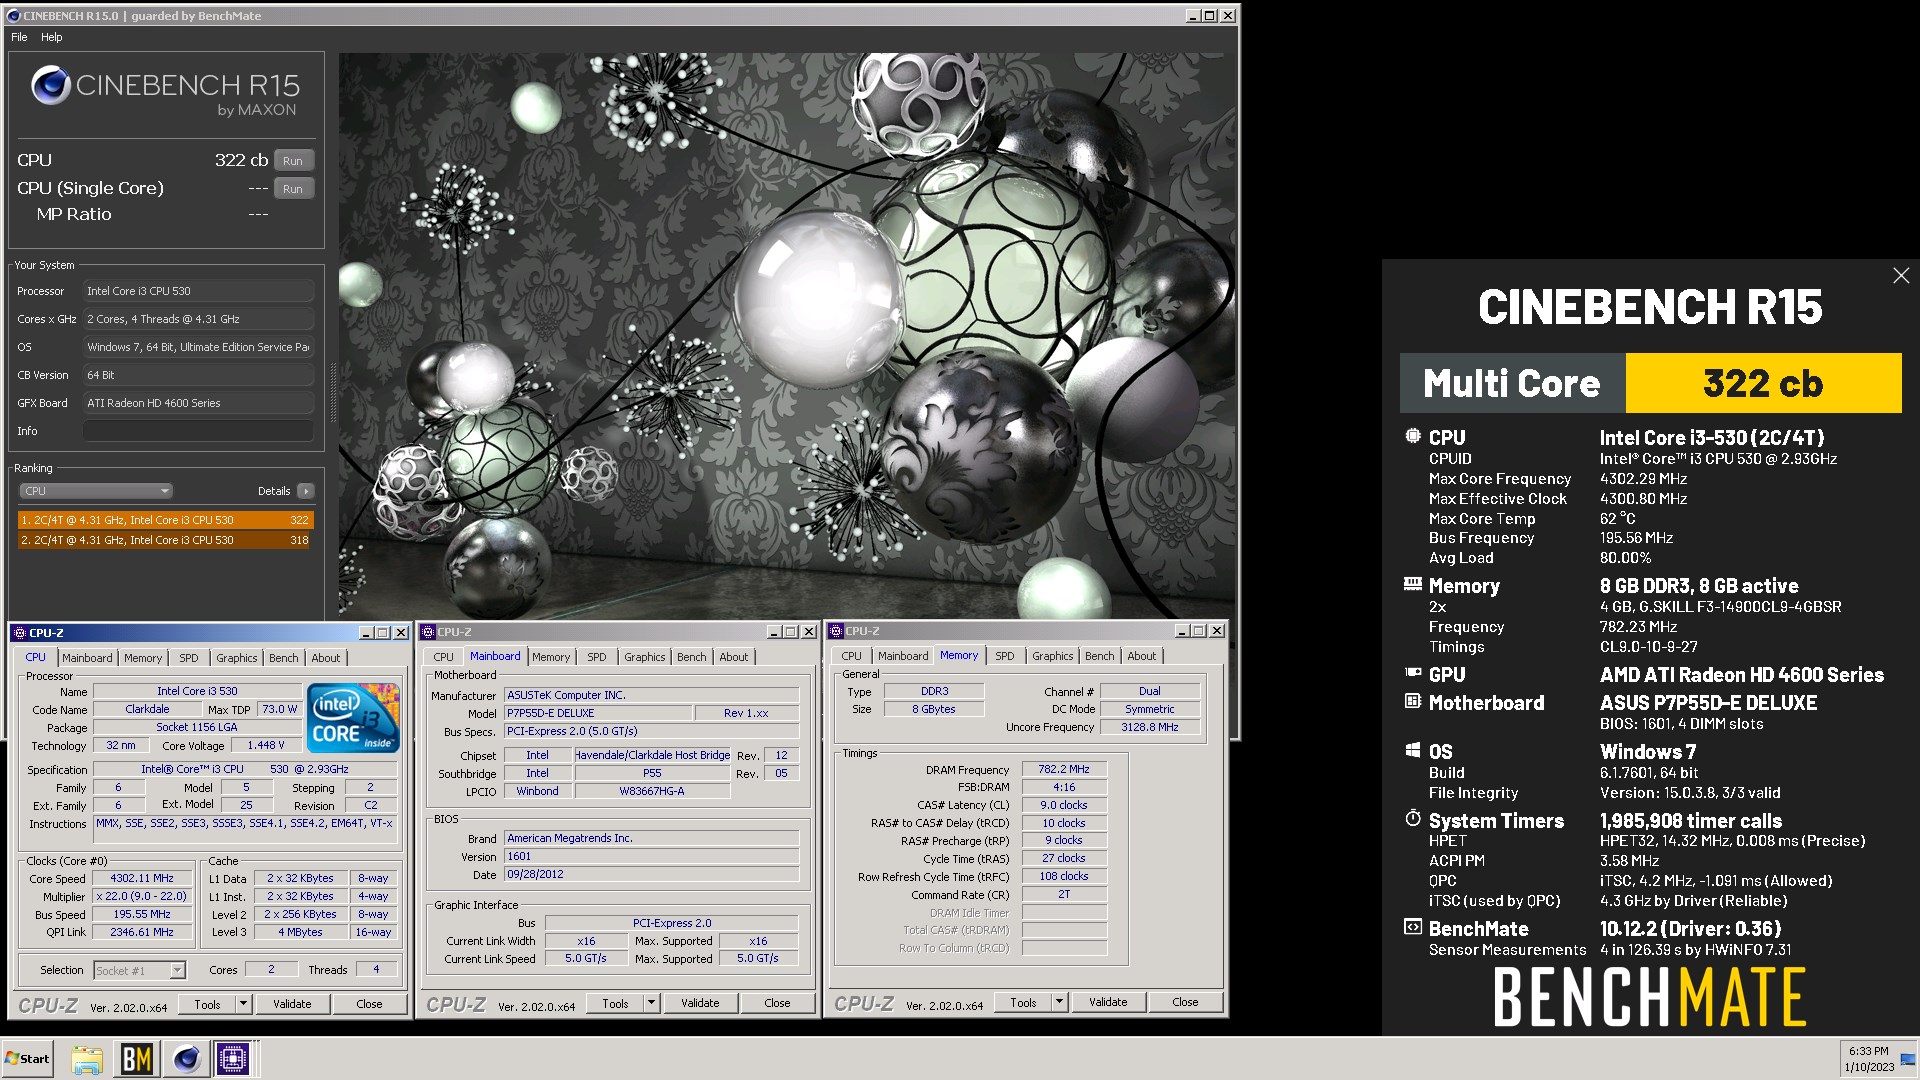Click the Show Desktop tray icon
This screenshot has width=1920, height=1080.
coord(1908,1059)
